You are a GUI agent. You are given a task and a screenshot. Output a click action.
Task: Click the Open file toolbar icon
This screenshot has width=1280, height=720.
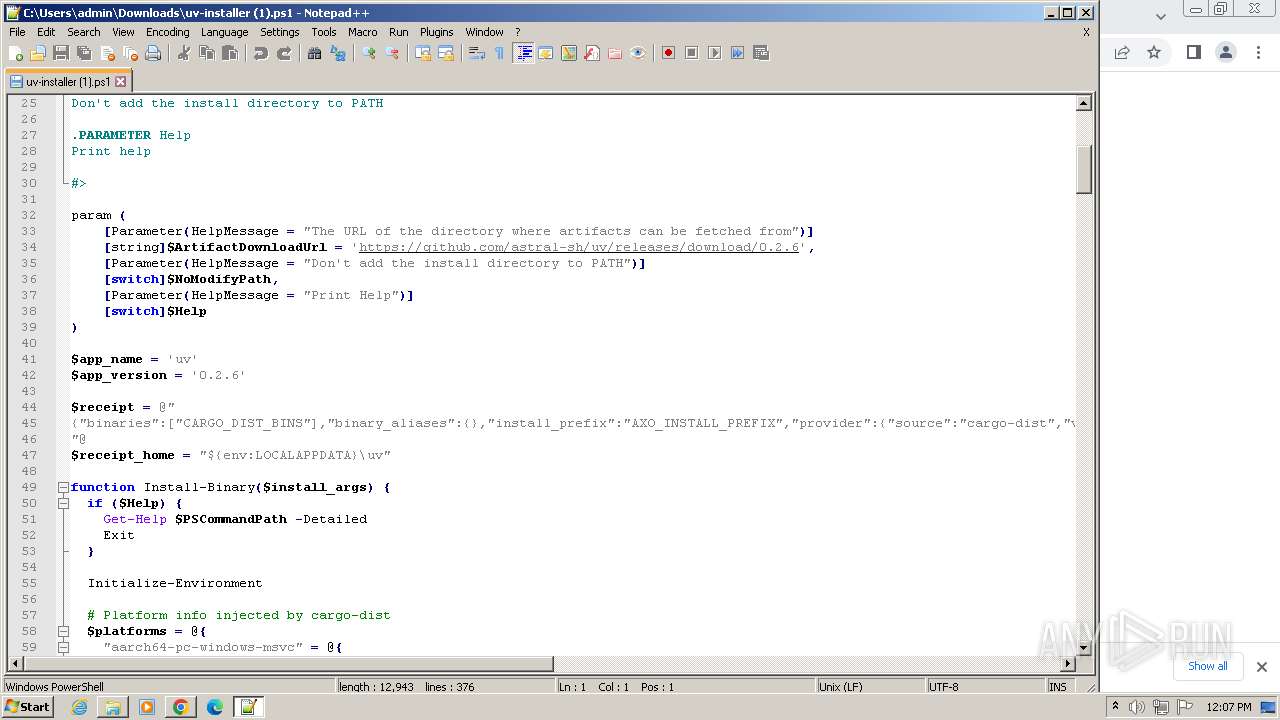pyautogui.click(x=38, y=53)
